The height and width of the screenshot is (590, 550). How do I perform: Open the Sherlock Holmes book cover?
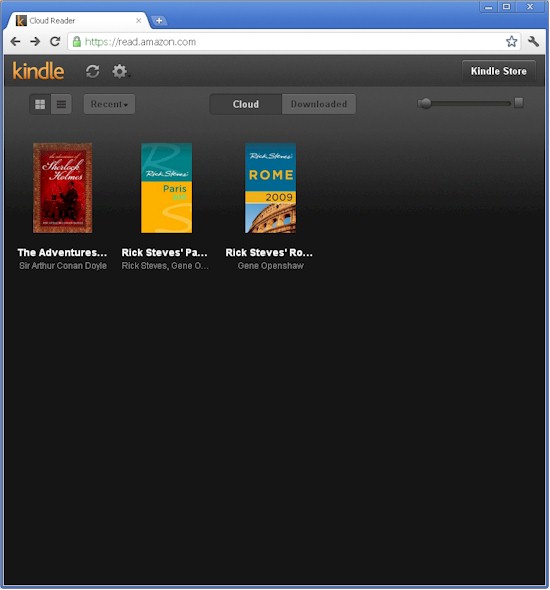tap(62, 188)
